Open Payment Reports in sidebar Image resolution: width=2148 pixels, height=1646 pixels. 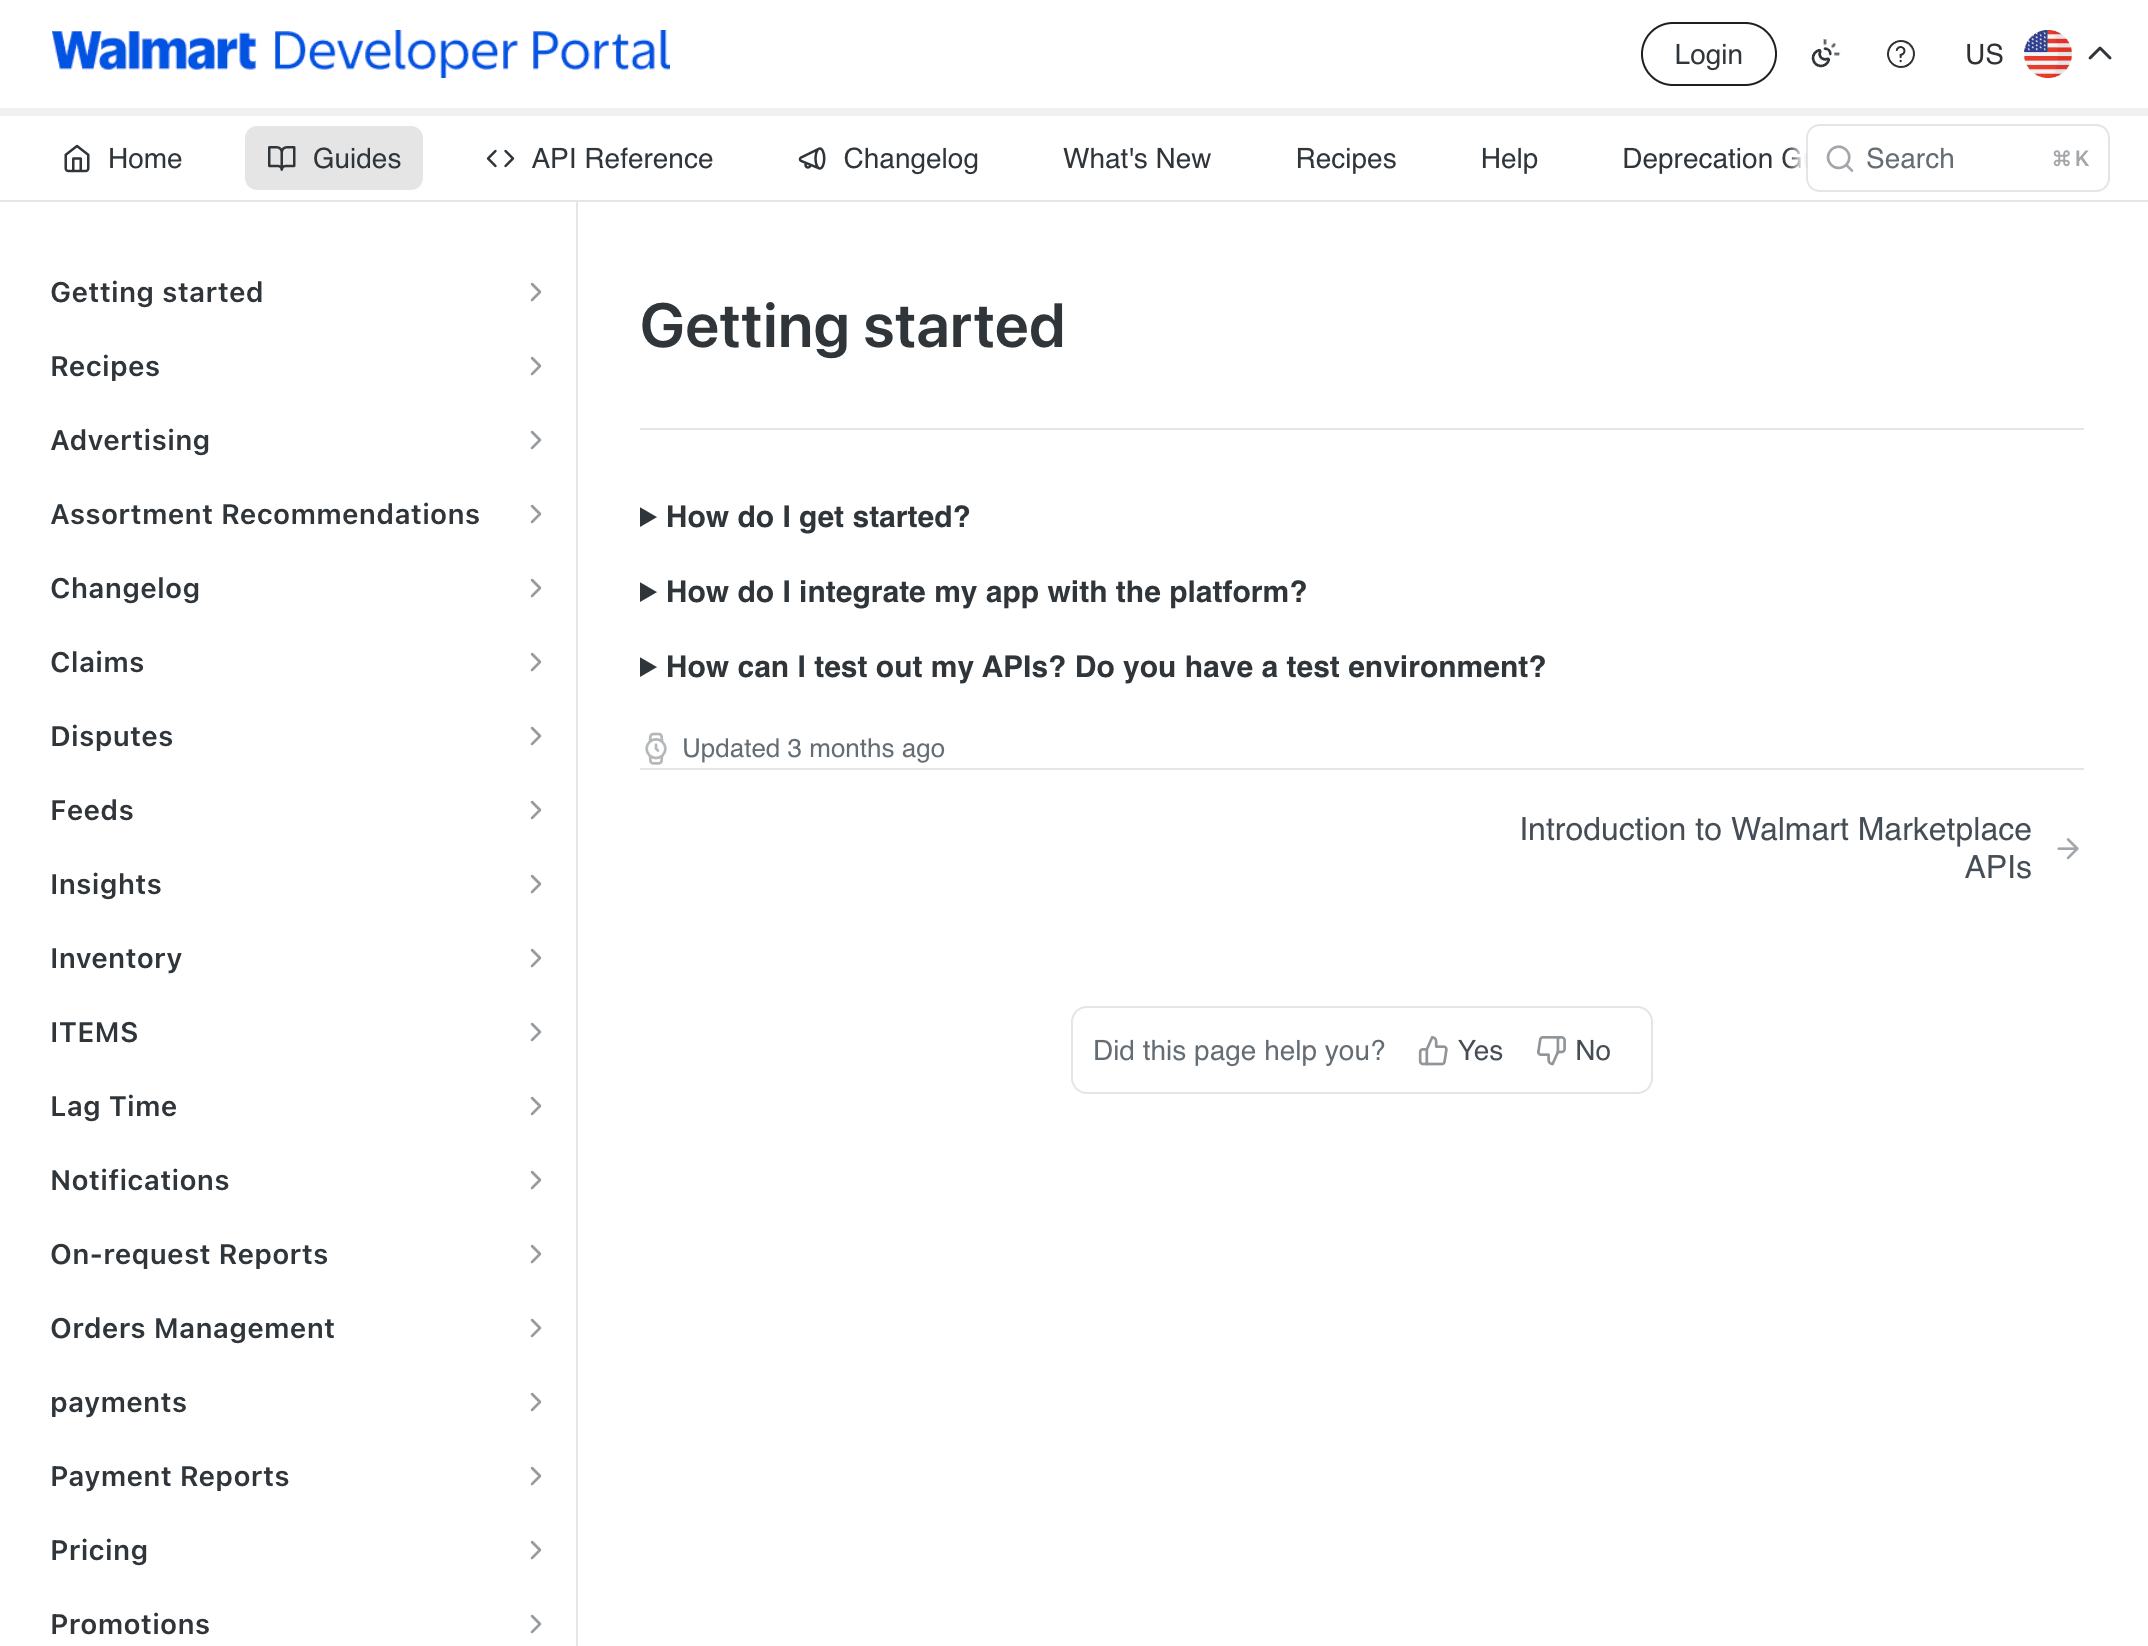tap(170, 1476)
